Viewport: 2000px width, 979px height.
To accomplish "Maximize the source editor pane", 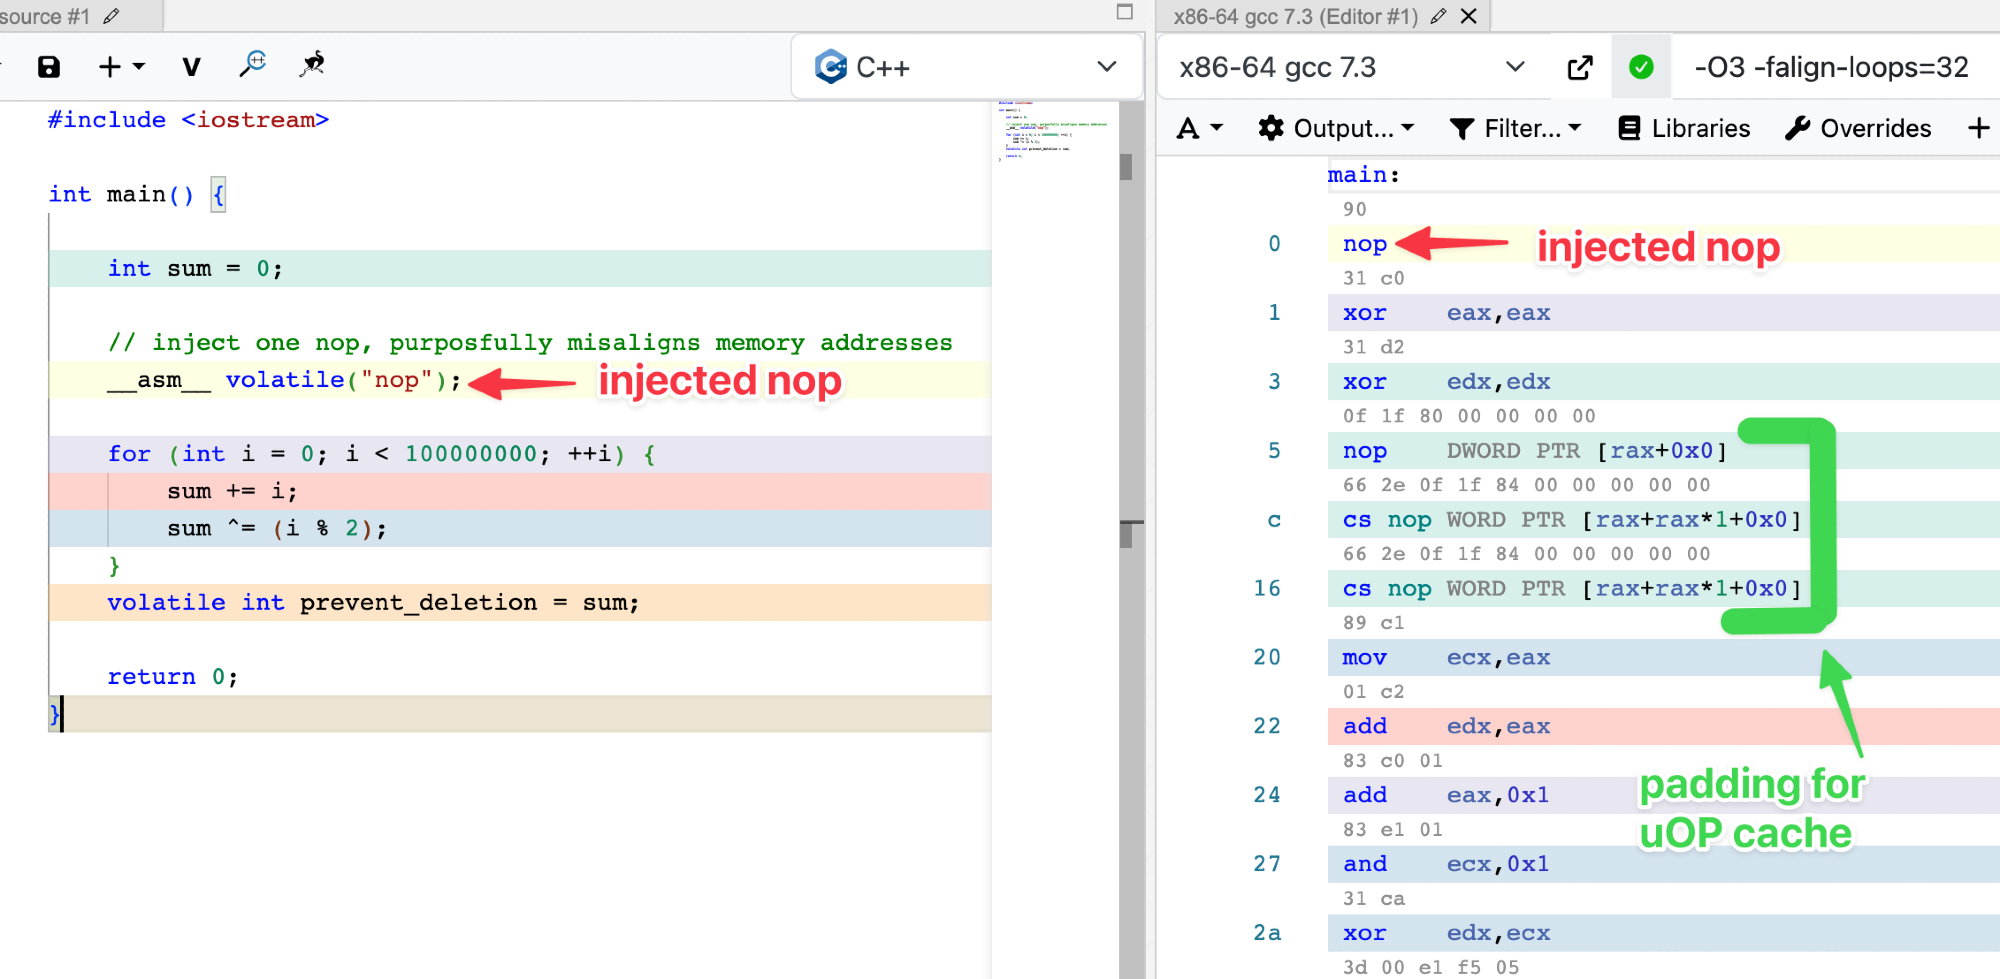I will 1125,12.
